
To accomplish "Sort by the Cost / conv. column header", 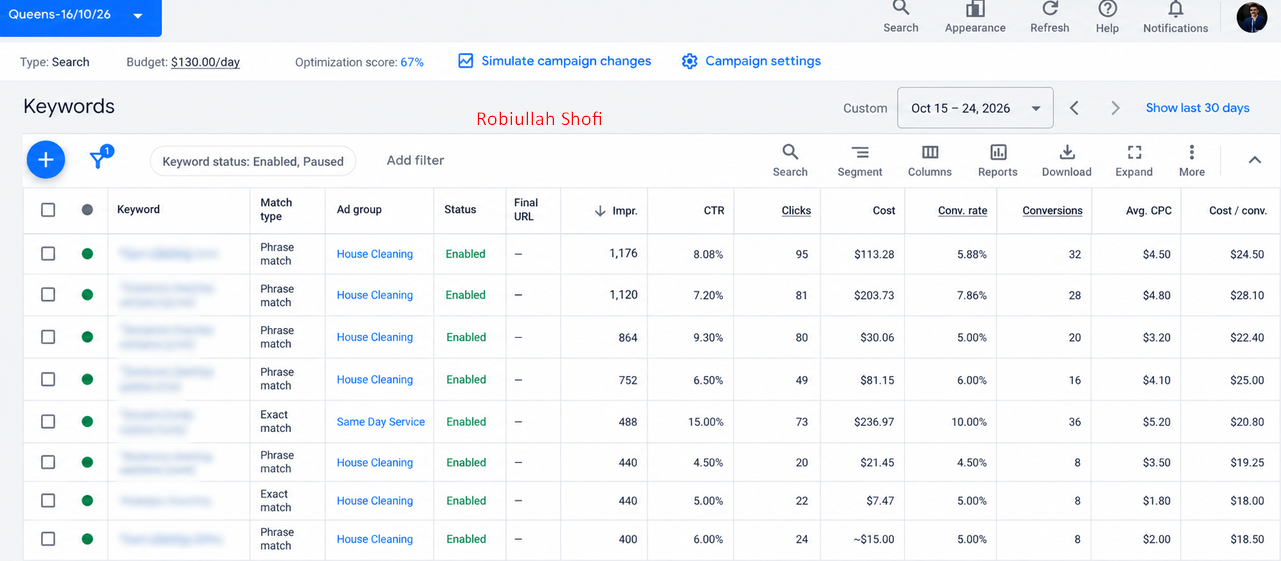I will coord(1238,210).
